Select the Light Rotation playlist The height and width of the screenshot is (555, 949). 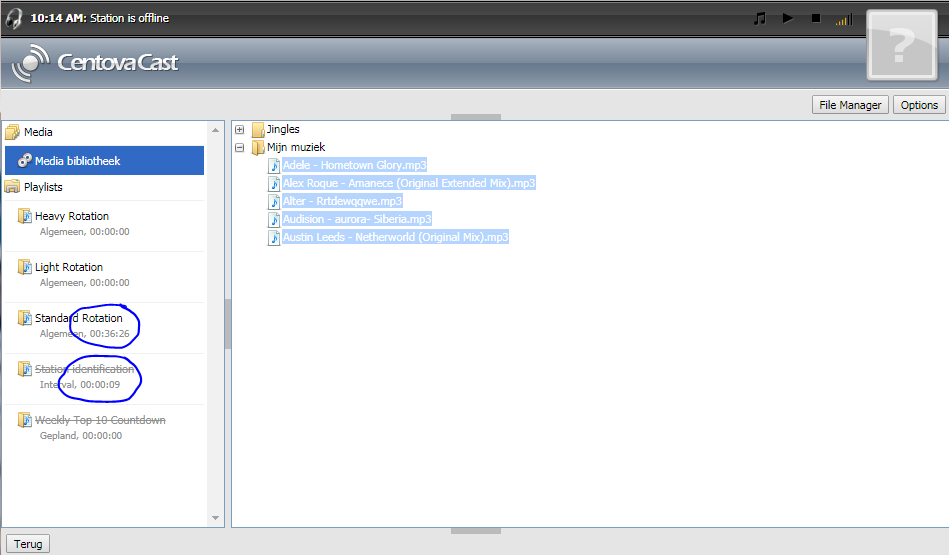point(104,274)
